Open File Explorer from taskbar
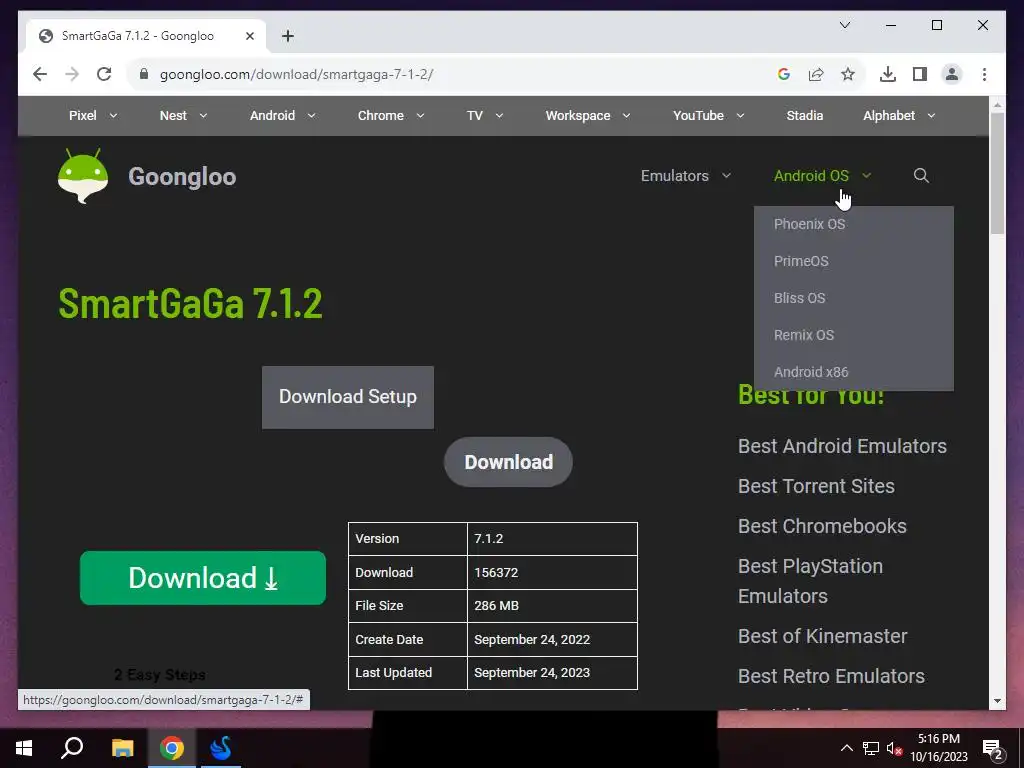This screenshot has width=1024, height=768. 122,748
